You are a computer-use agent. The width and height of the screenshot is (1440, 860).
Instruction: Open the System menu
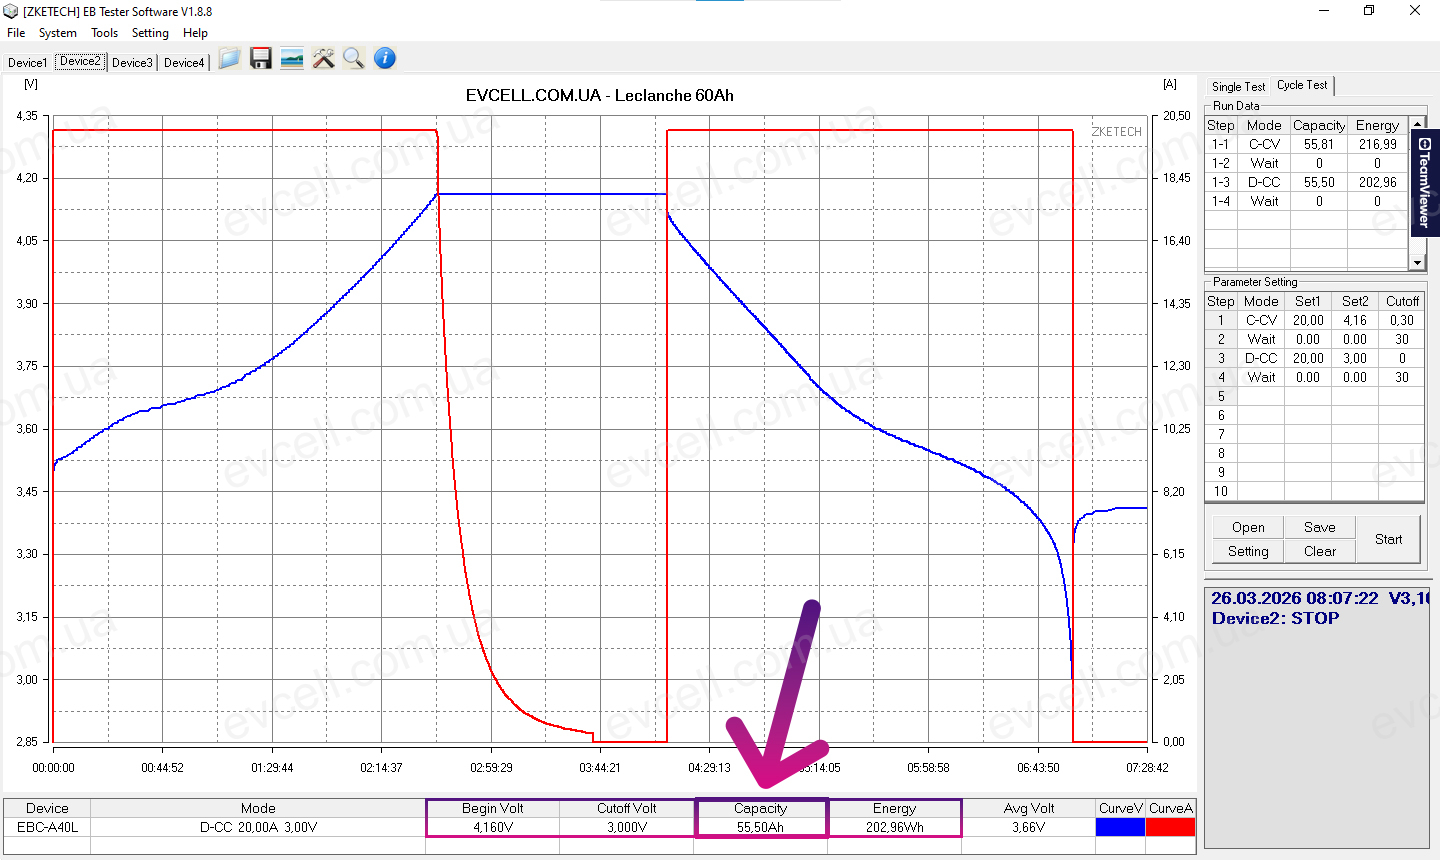coord(58,33)
